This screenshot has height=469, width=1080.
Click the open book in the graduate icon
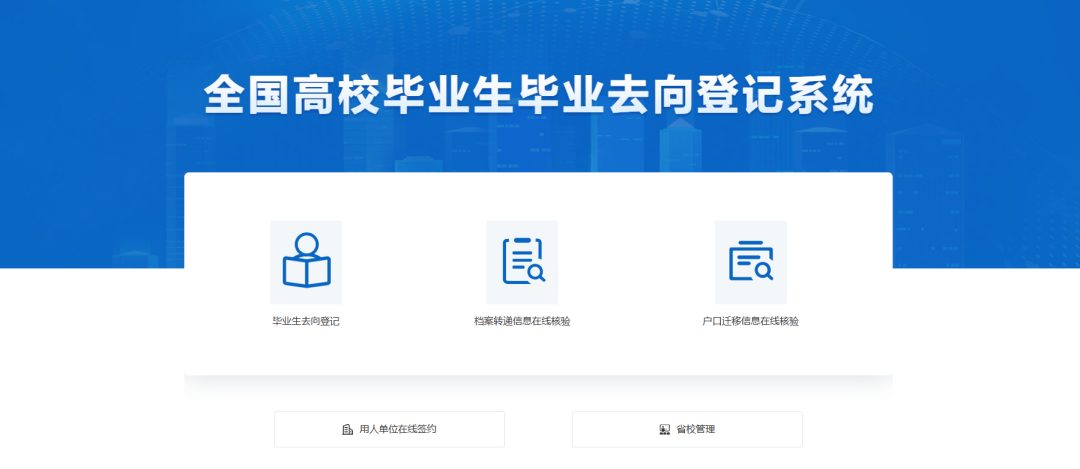point(306,271)
